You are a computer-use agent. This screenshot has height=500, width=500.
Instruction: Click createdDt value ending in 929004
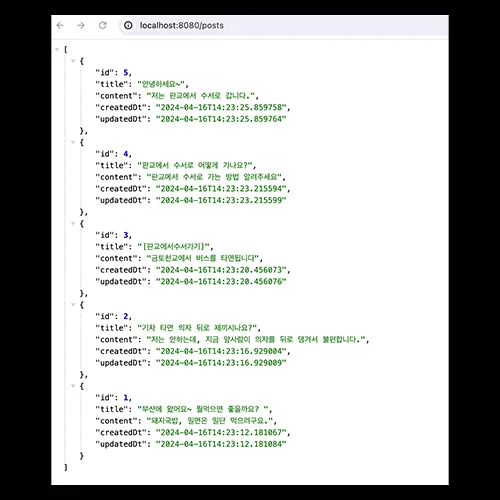[x=221, y=351]
